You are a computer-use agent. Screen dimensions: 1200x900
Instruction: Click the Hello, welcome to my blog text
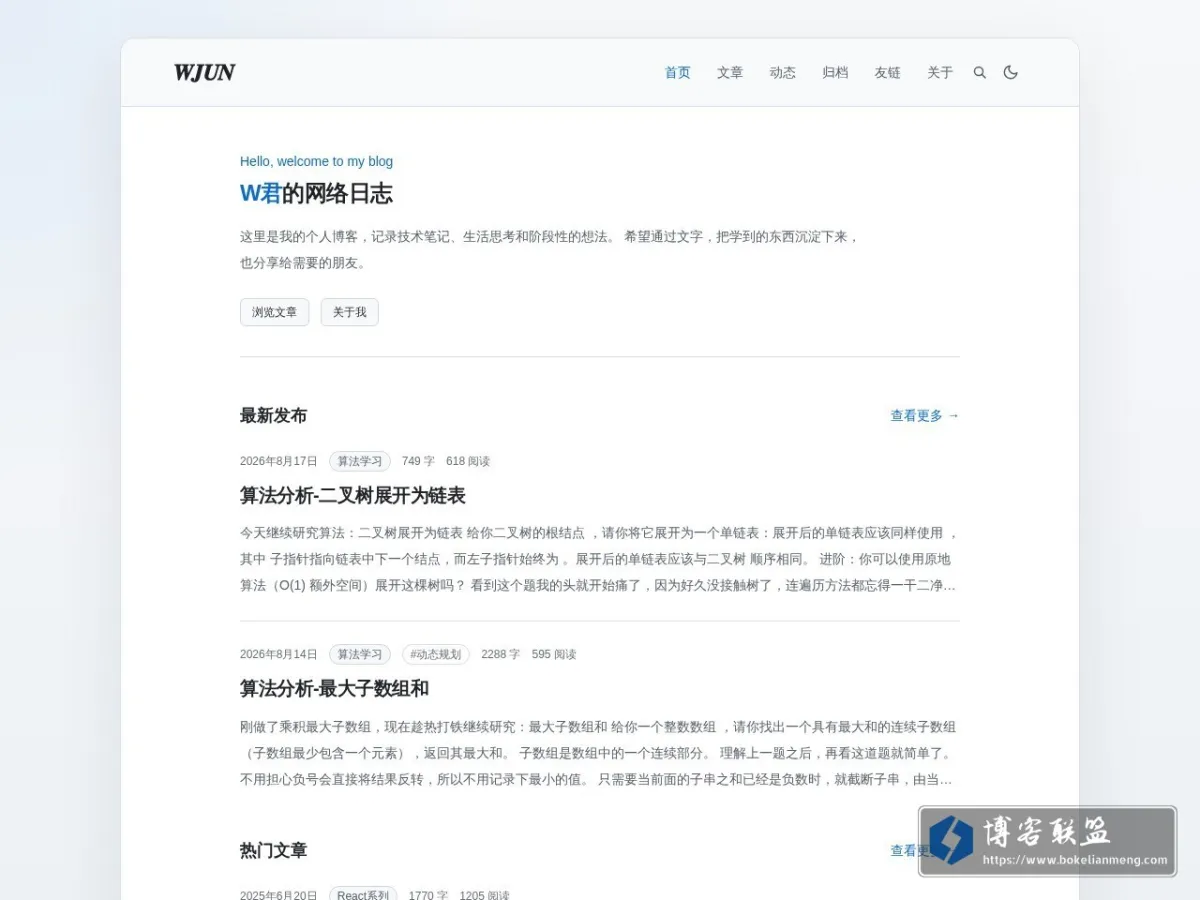click(316, 161)
